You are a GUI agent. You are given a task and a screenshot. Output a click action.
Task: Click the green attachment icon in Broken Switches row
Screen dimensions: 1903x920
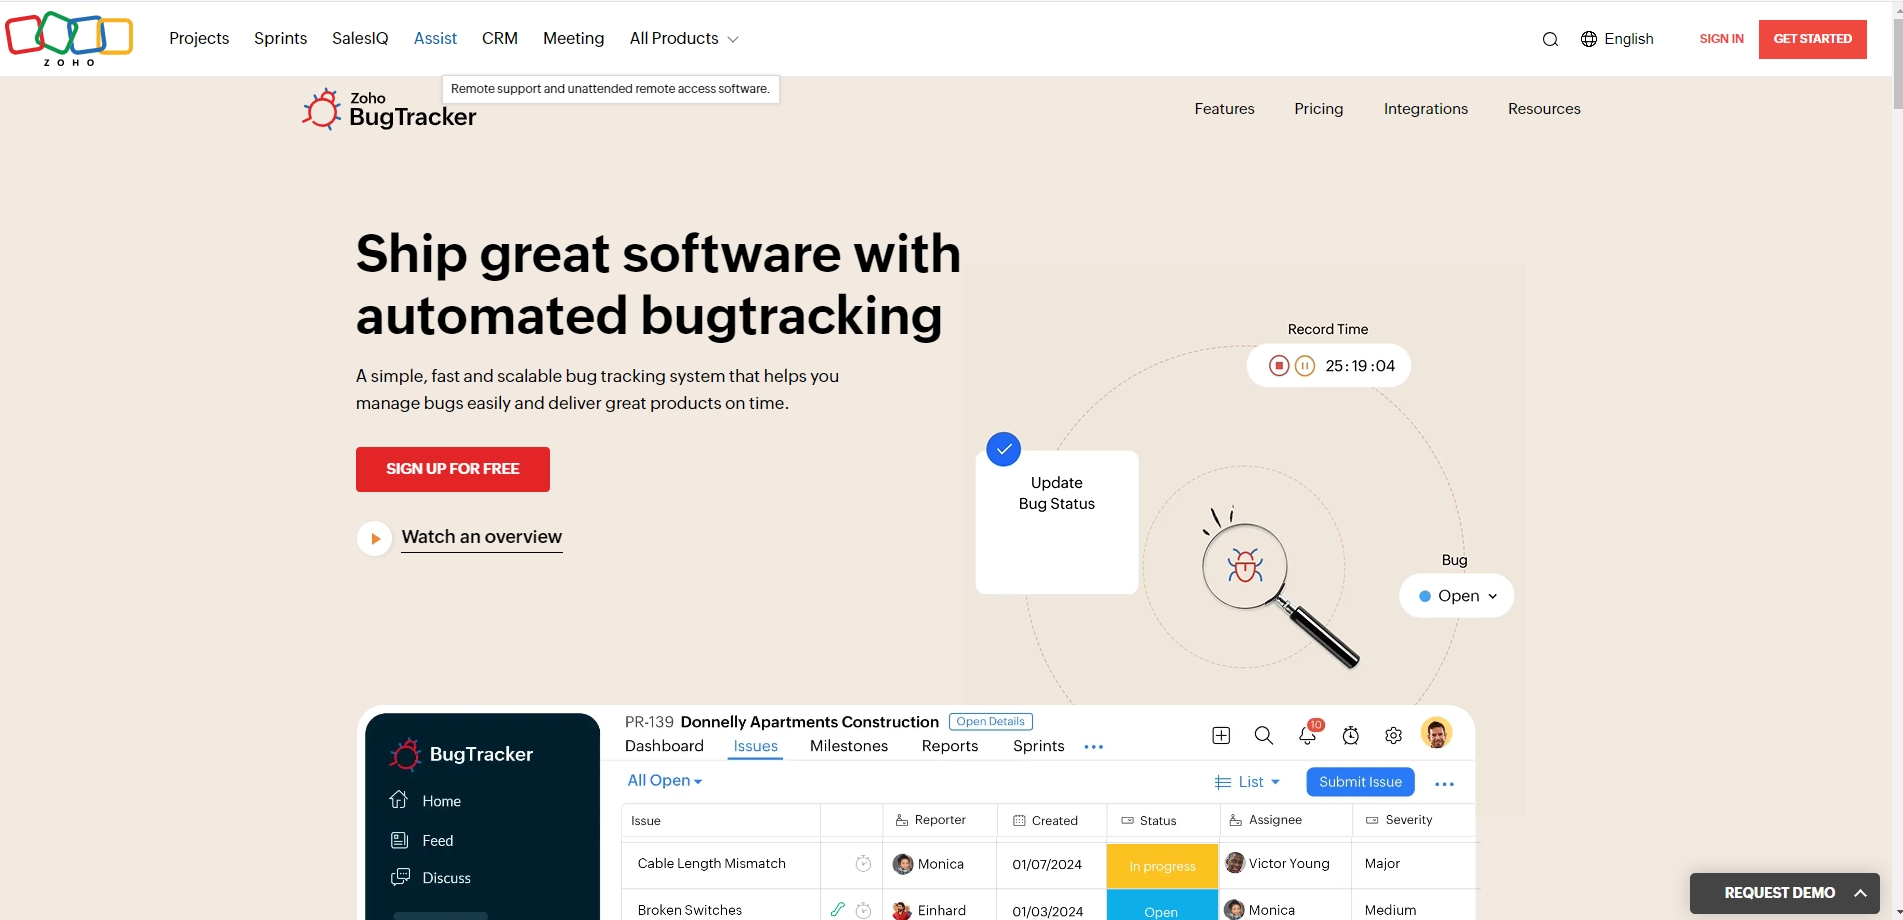point(838,910)
